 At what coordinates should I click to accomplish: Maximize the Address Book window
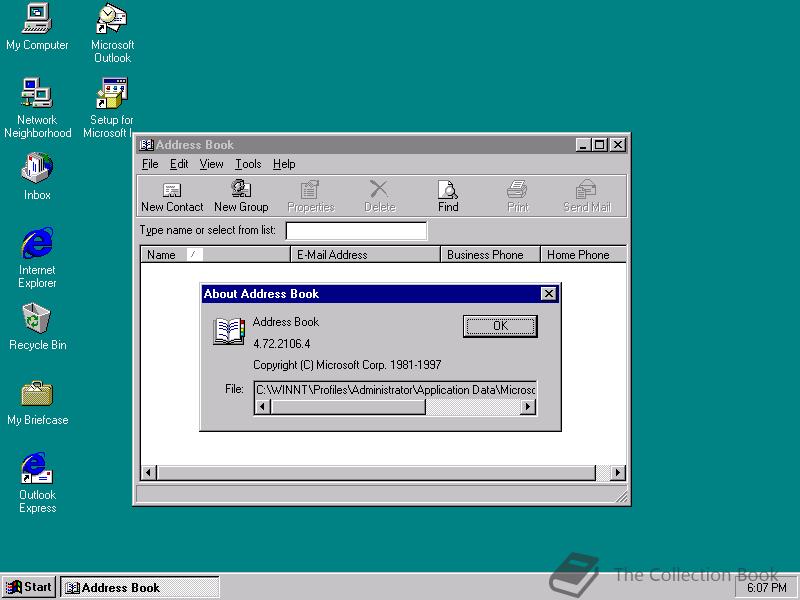point(599,145)
